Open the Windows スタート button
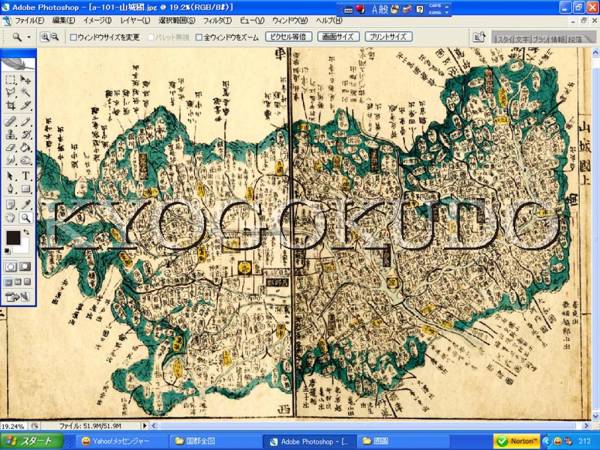Viewport: 600px width, 450px height. coord(31,442)
